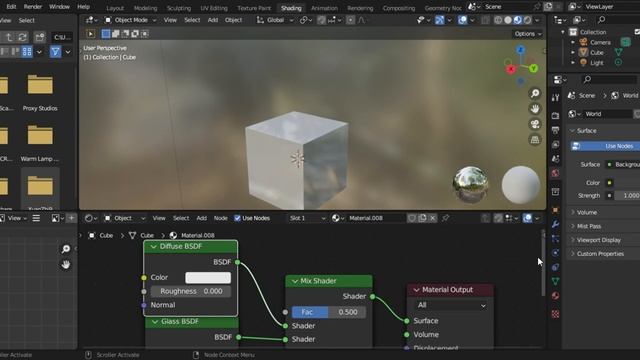
Task: Open the Material properties tab icon
Action: click(555, 296)
